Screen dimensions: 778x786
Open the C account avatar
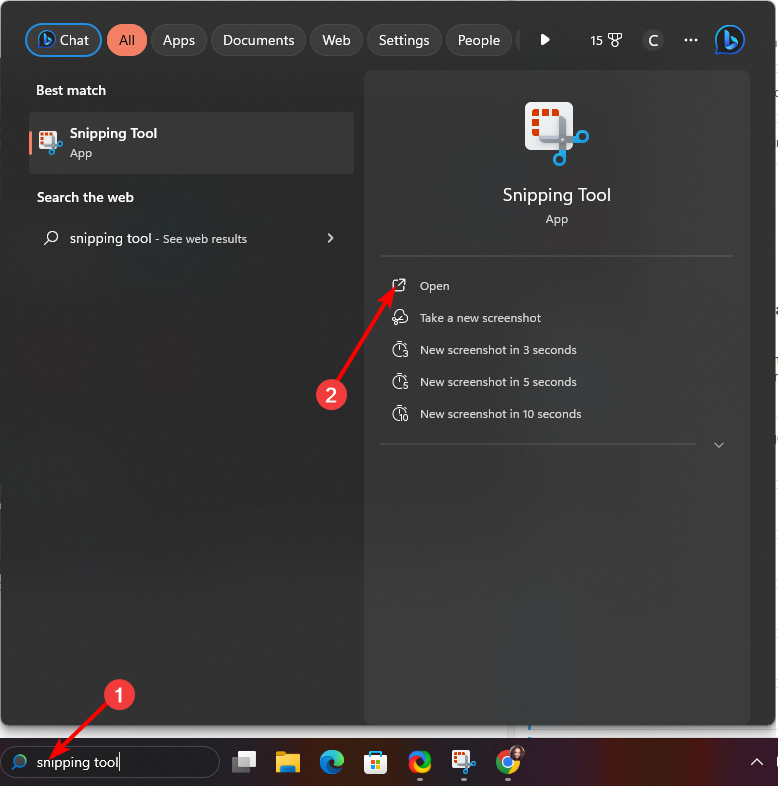pos(653,40)
